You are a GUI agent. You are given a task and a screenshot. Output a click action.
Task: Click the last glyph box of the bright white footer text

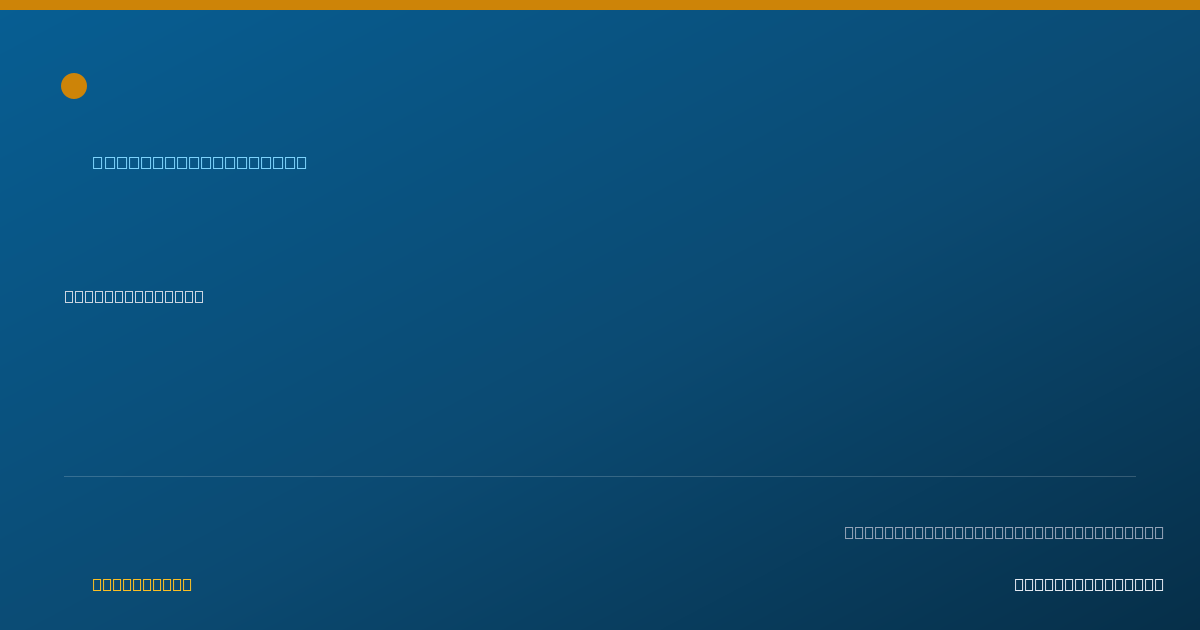(1159, 584)
